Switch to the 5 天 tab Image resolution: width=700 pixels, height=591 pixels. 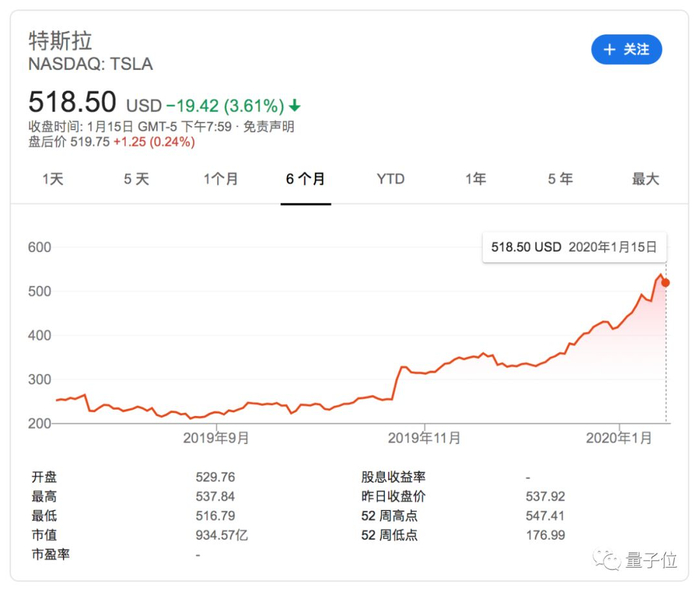136,179
